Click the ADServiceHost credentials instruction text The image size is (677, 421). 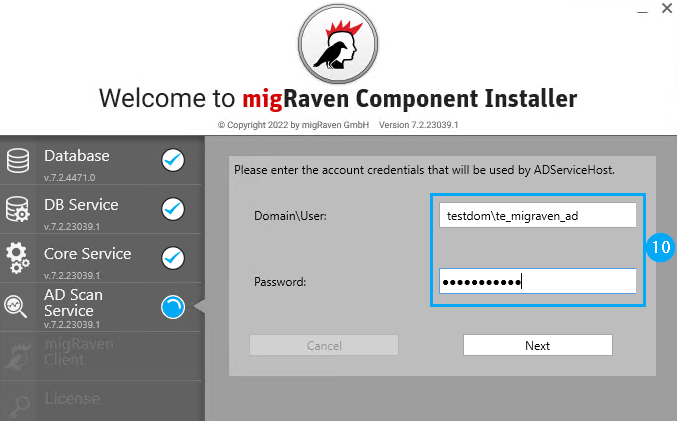coord(424,170)
